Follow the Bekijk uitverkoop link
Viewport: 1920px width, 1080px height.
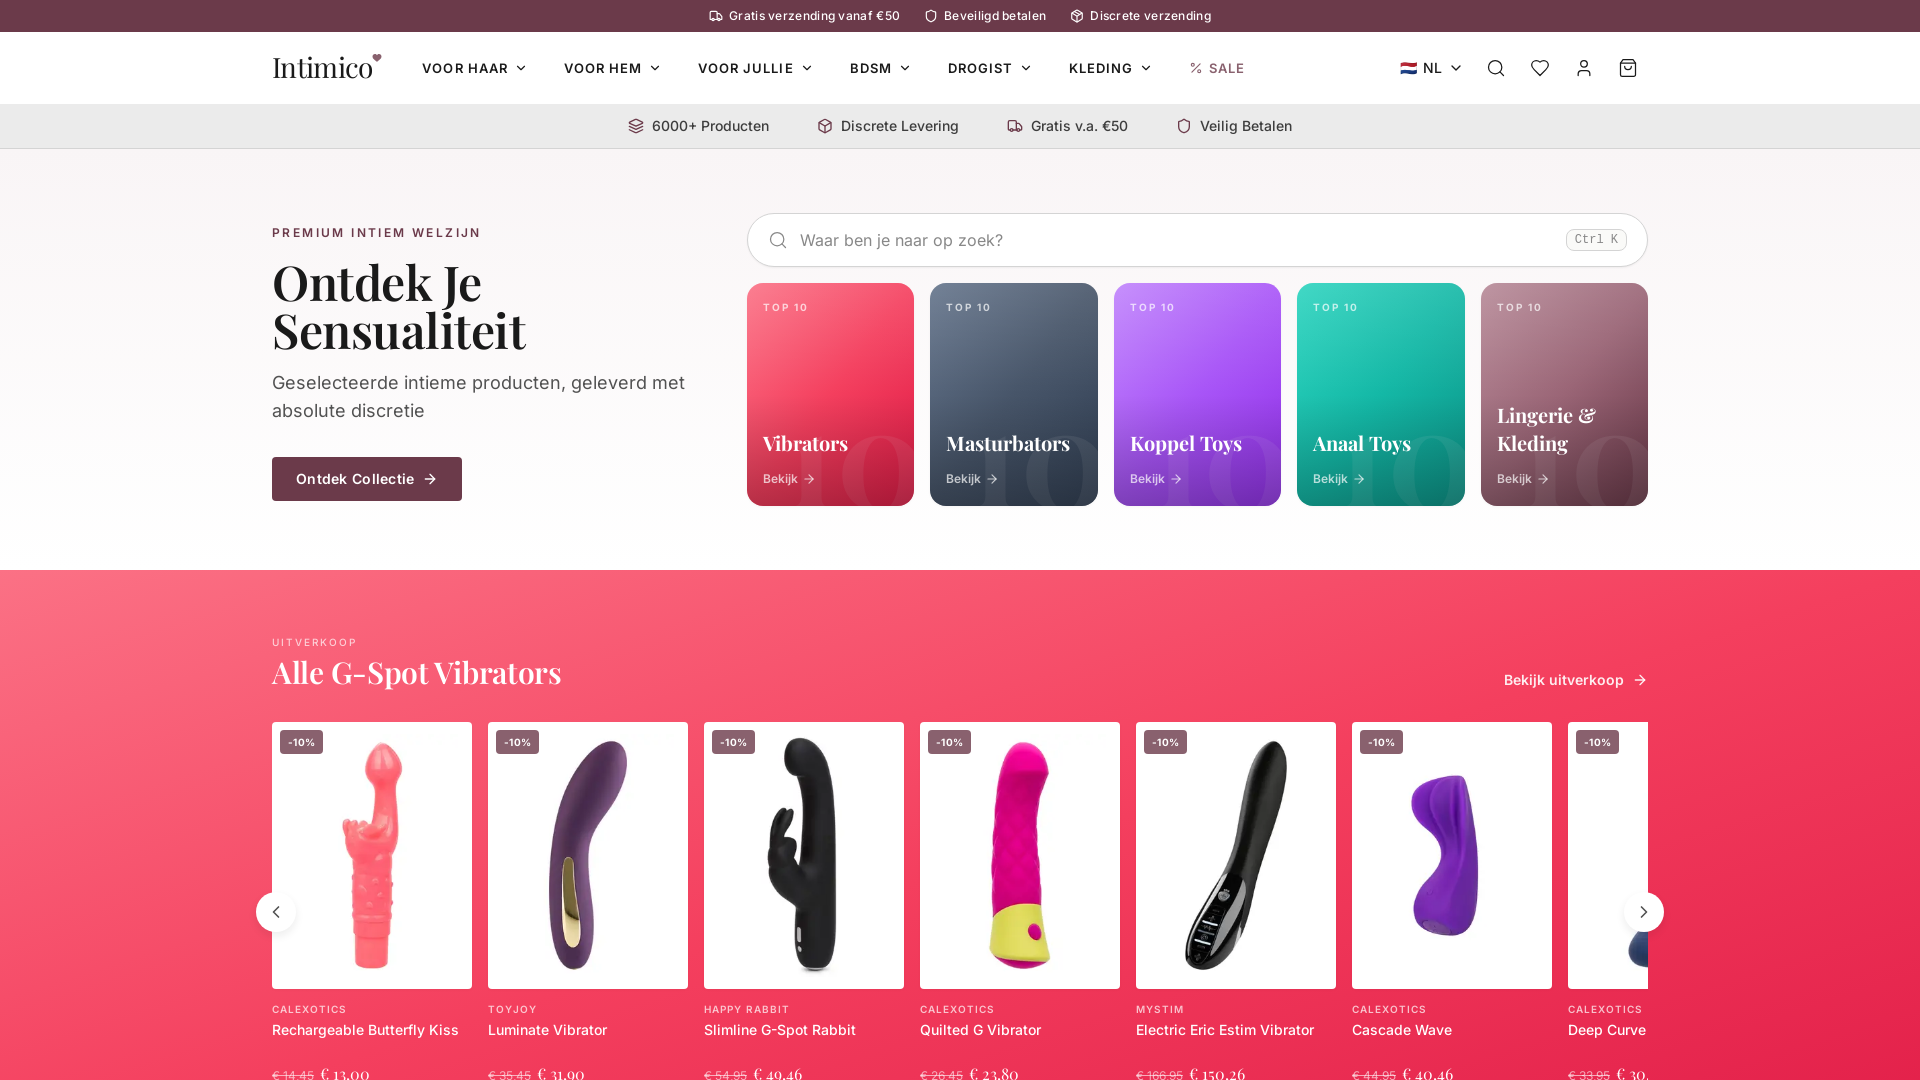click(x=1575, y=680)
